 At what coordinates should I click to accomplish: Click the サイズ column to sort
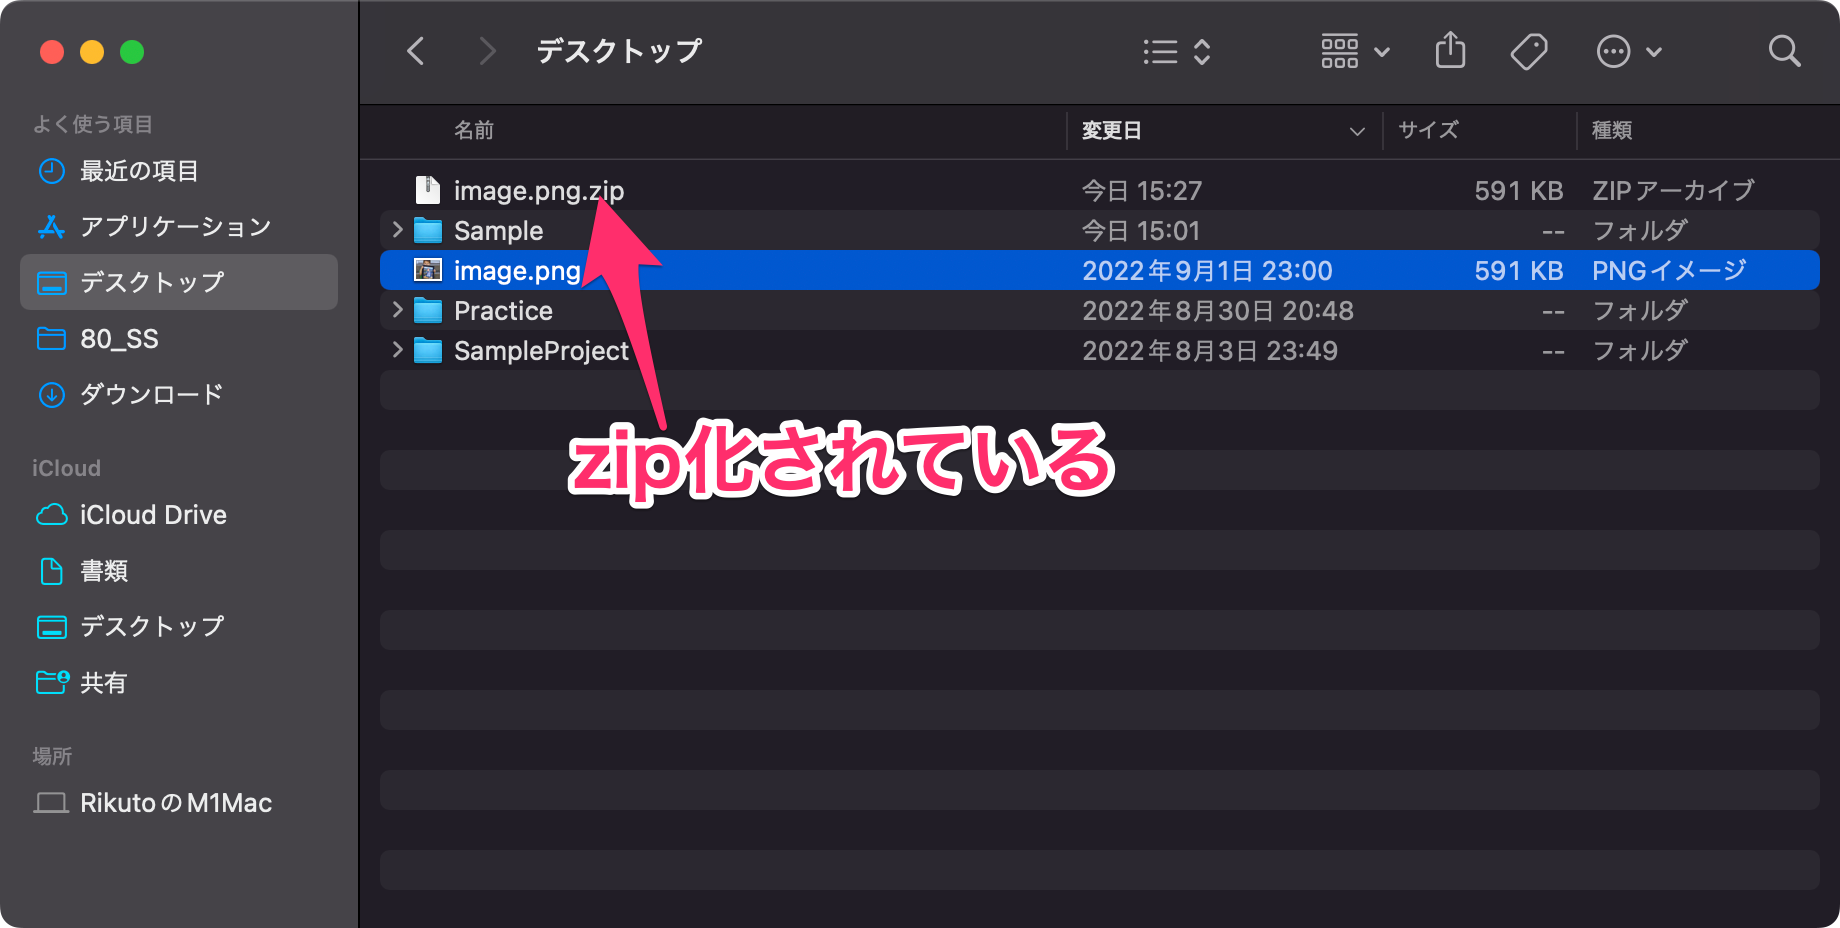(1428, 130)
